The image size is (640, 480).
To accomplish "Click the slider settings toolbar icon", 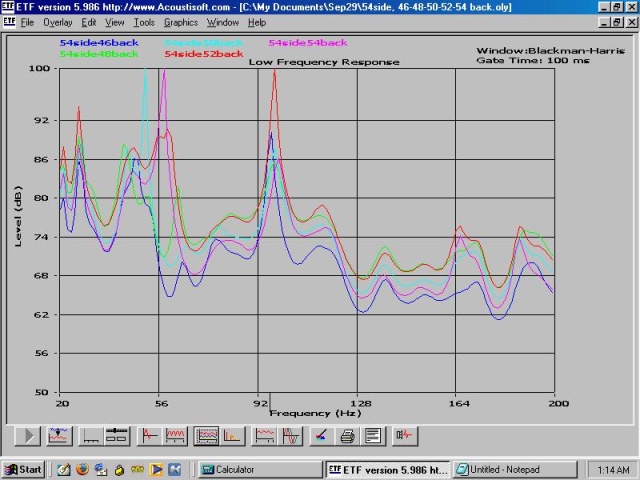I will pyautogui.click(x=116, y=436).
